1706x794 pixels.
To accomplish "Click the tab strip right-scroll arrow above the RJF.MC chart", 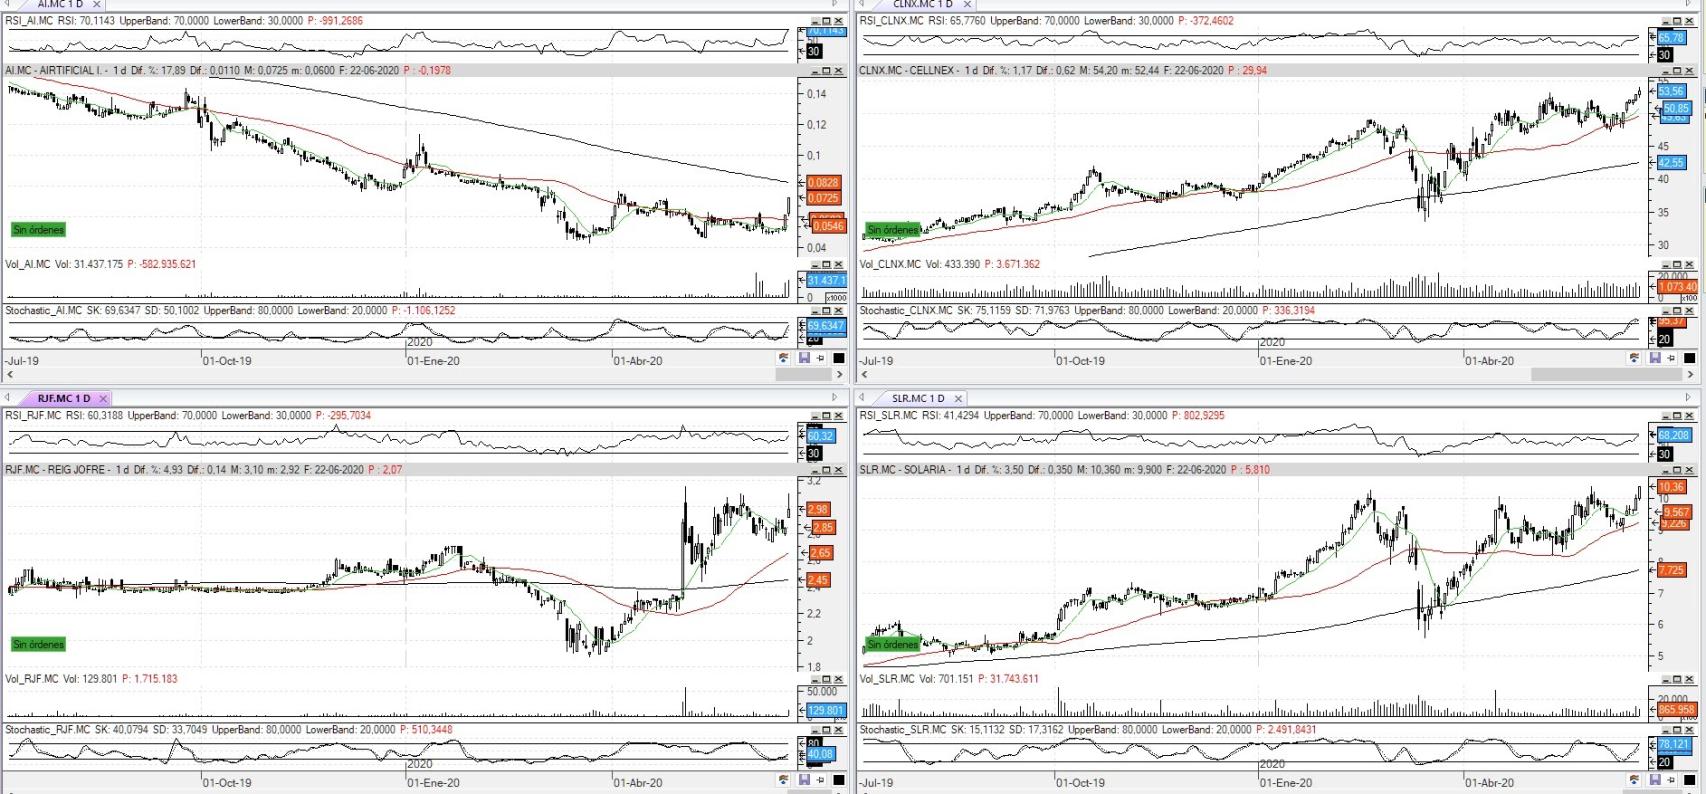I will coord(834,397).
